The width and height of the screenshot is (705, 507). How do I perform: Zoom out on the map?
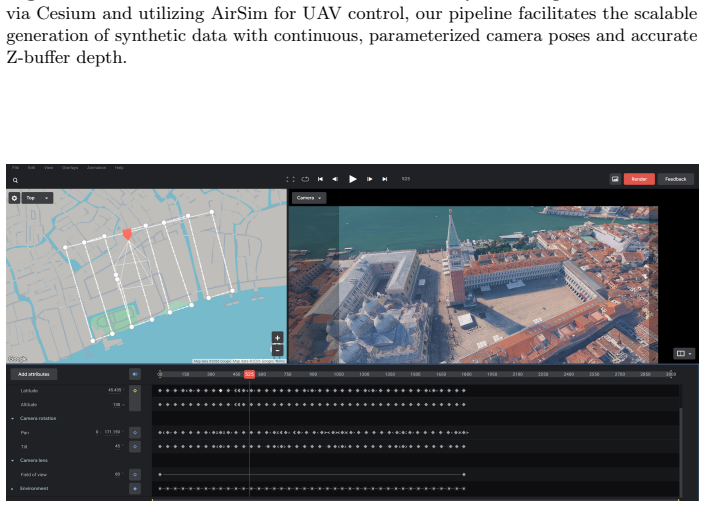pos(277,350)
